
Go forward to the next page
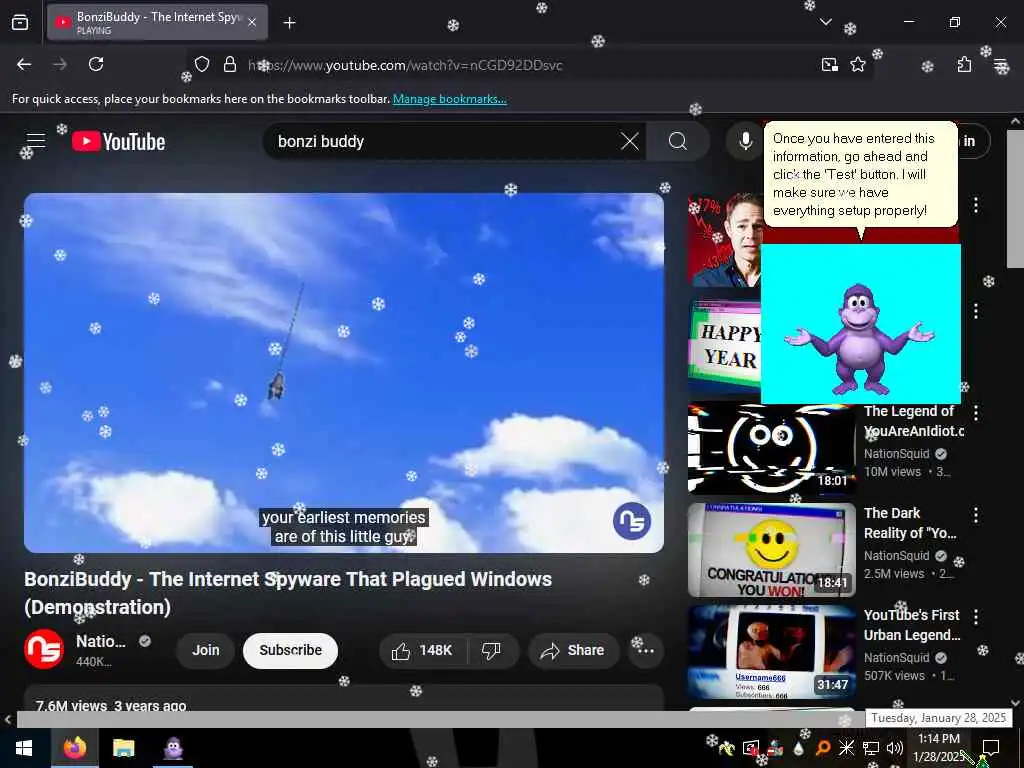(x=60, y=64)
